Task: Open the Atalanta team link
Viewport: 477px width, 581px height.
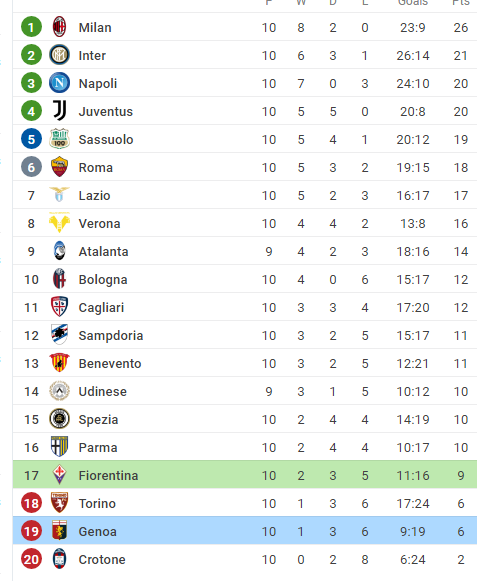Action: pyautogui.click(x=103, y=251)
